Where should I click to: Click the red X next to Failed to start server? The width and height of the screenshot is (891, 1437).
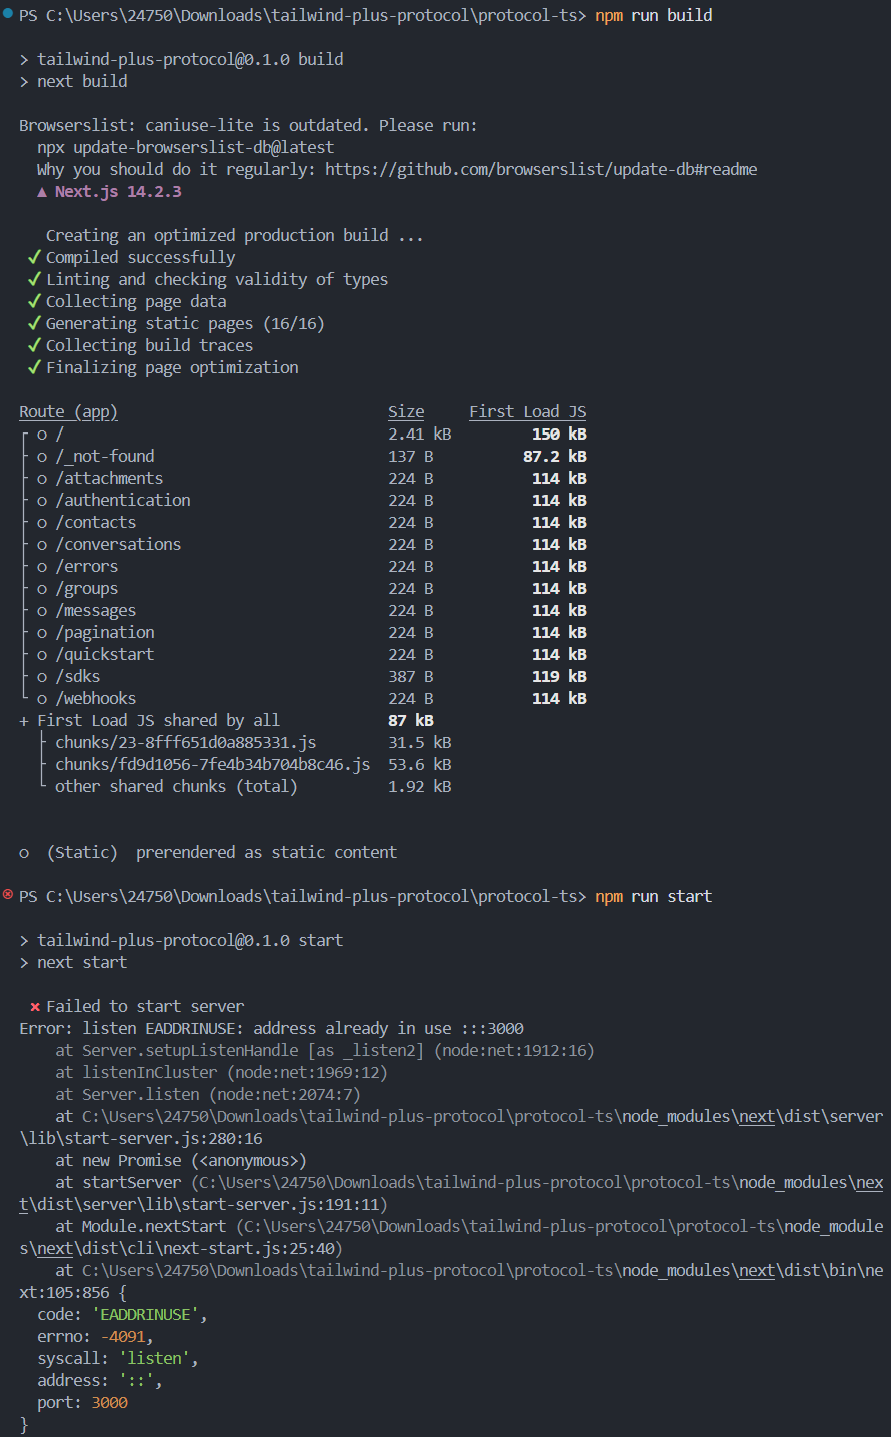click(35, 1007)
